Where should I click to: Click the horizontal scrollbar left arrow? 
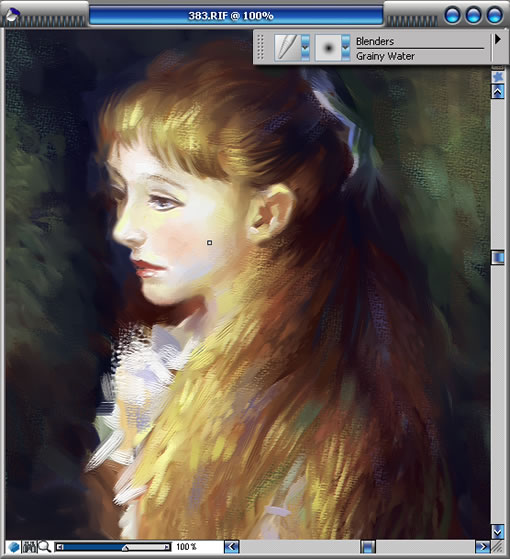(231, 547)
